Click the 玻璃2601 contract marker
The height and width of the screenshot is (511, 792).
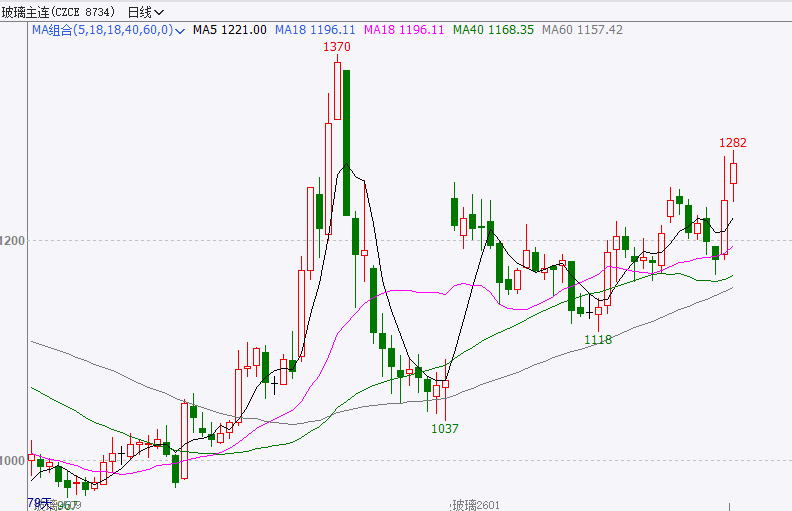tap(476, 505)
